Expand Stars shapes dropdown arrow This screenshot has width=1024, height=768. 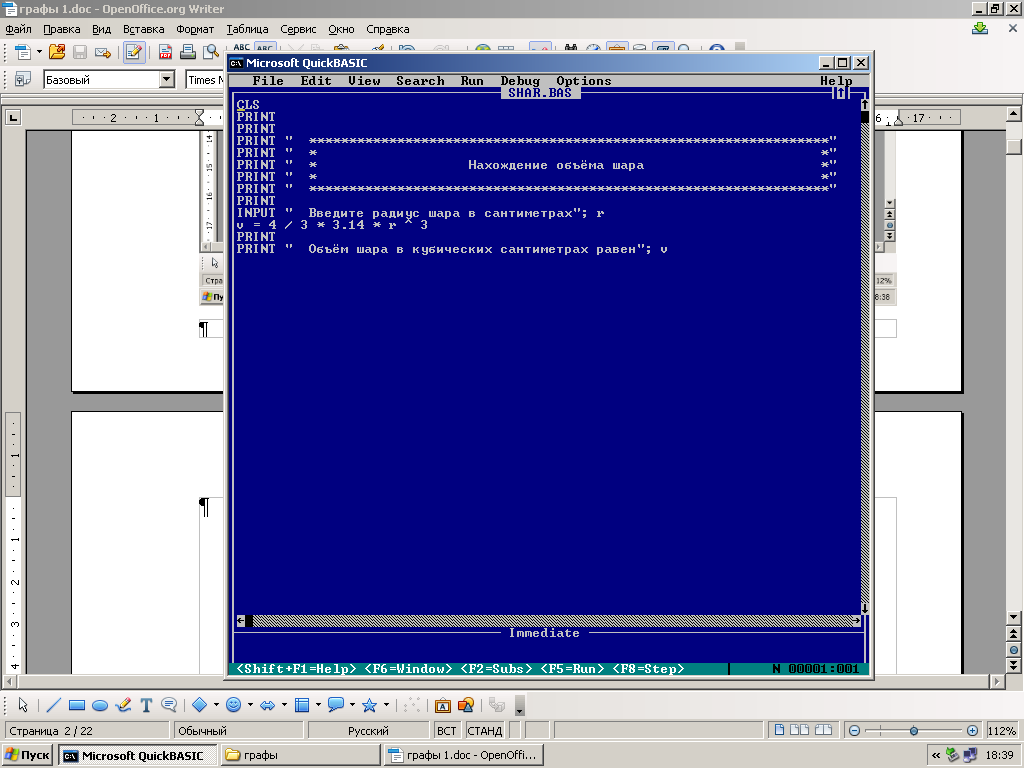click(386, 705)
